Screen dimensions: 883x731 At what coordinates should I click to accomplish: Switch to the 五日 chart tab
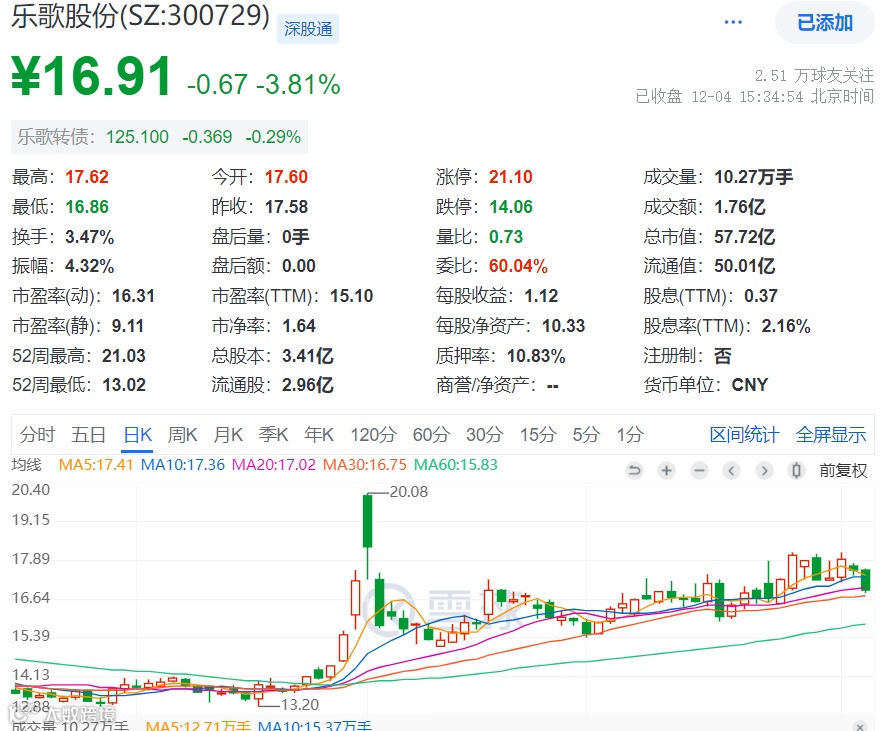[x=88, y=435]
